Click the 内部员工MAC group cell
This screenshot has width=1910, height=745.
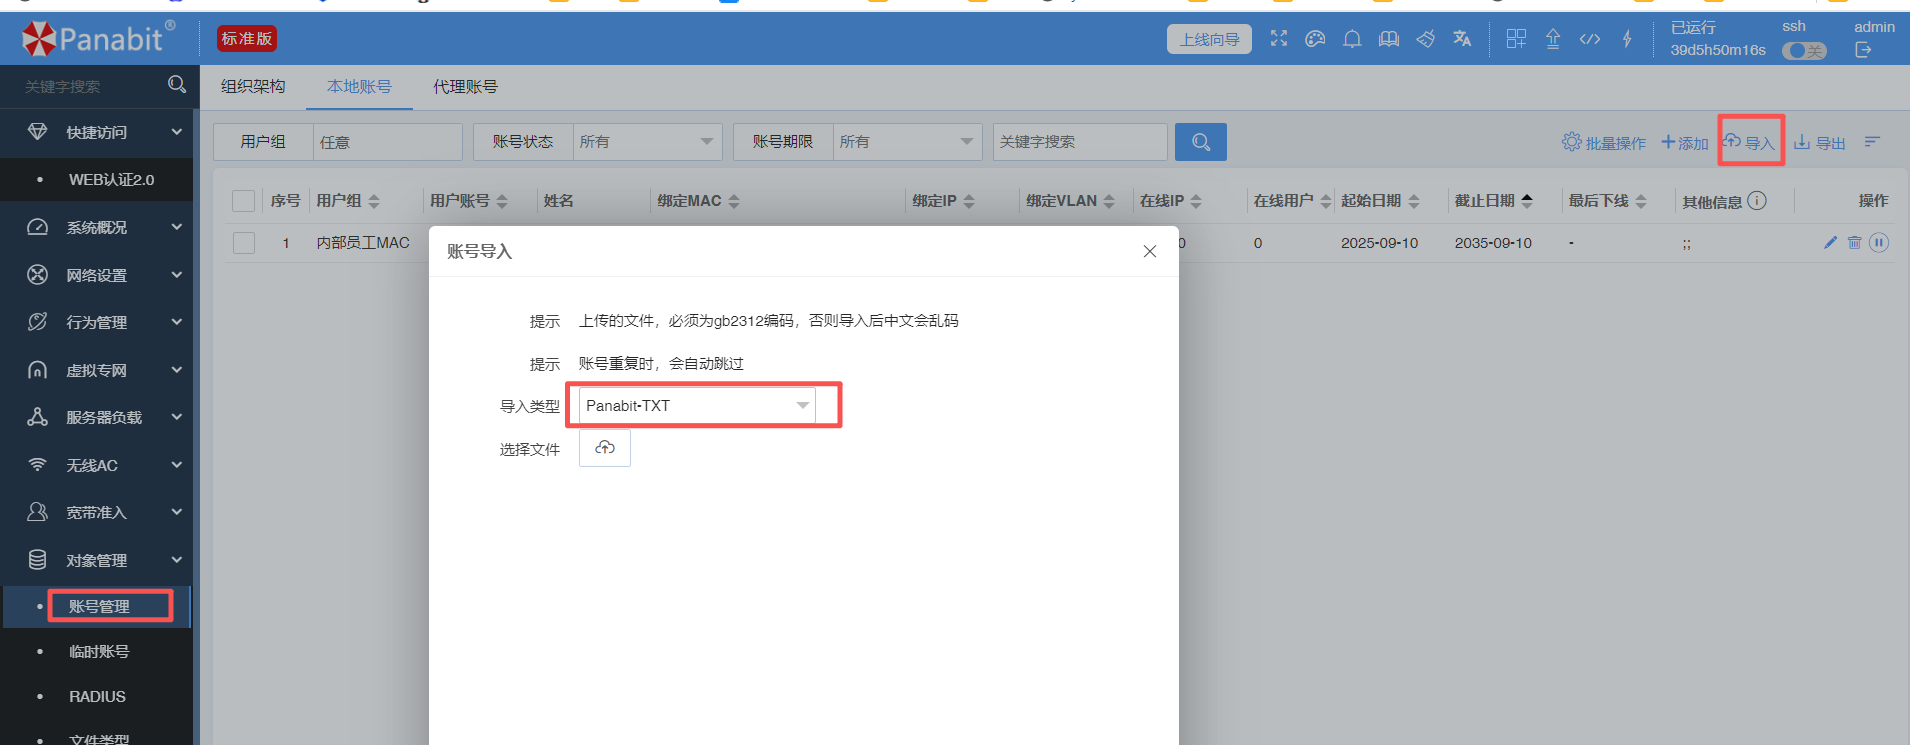coord(363,243)
